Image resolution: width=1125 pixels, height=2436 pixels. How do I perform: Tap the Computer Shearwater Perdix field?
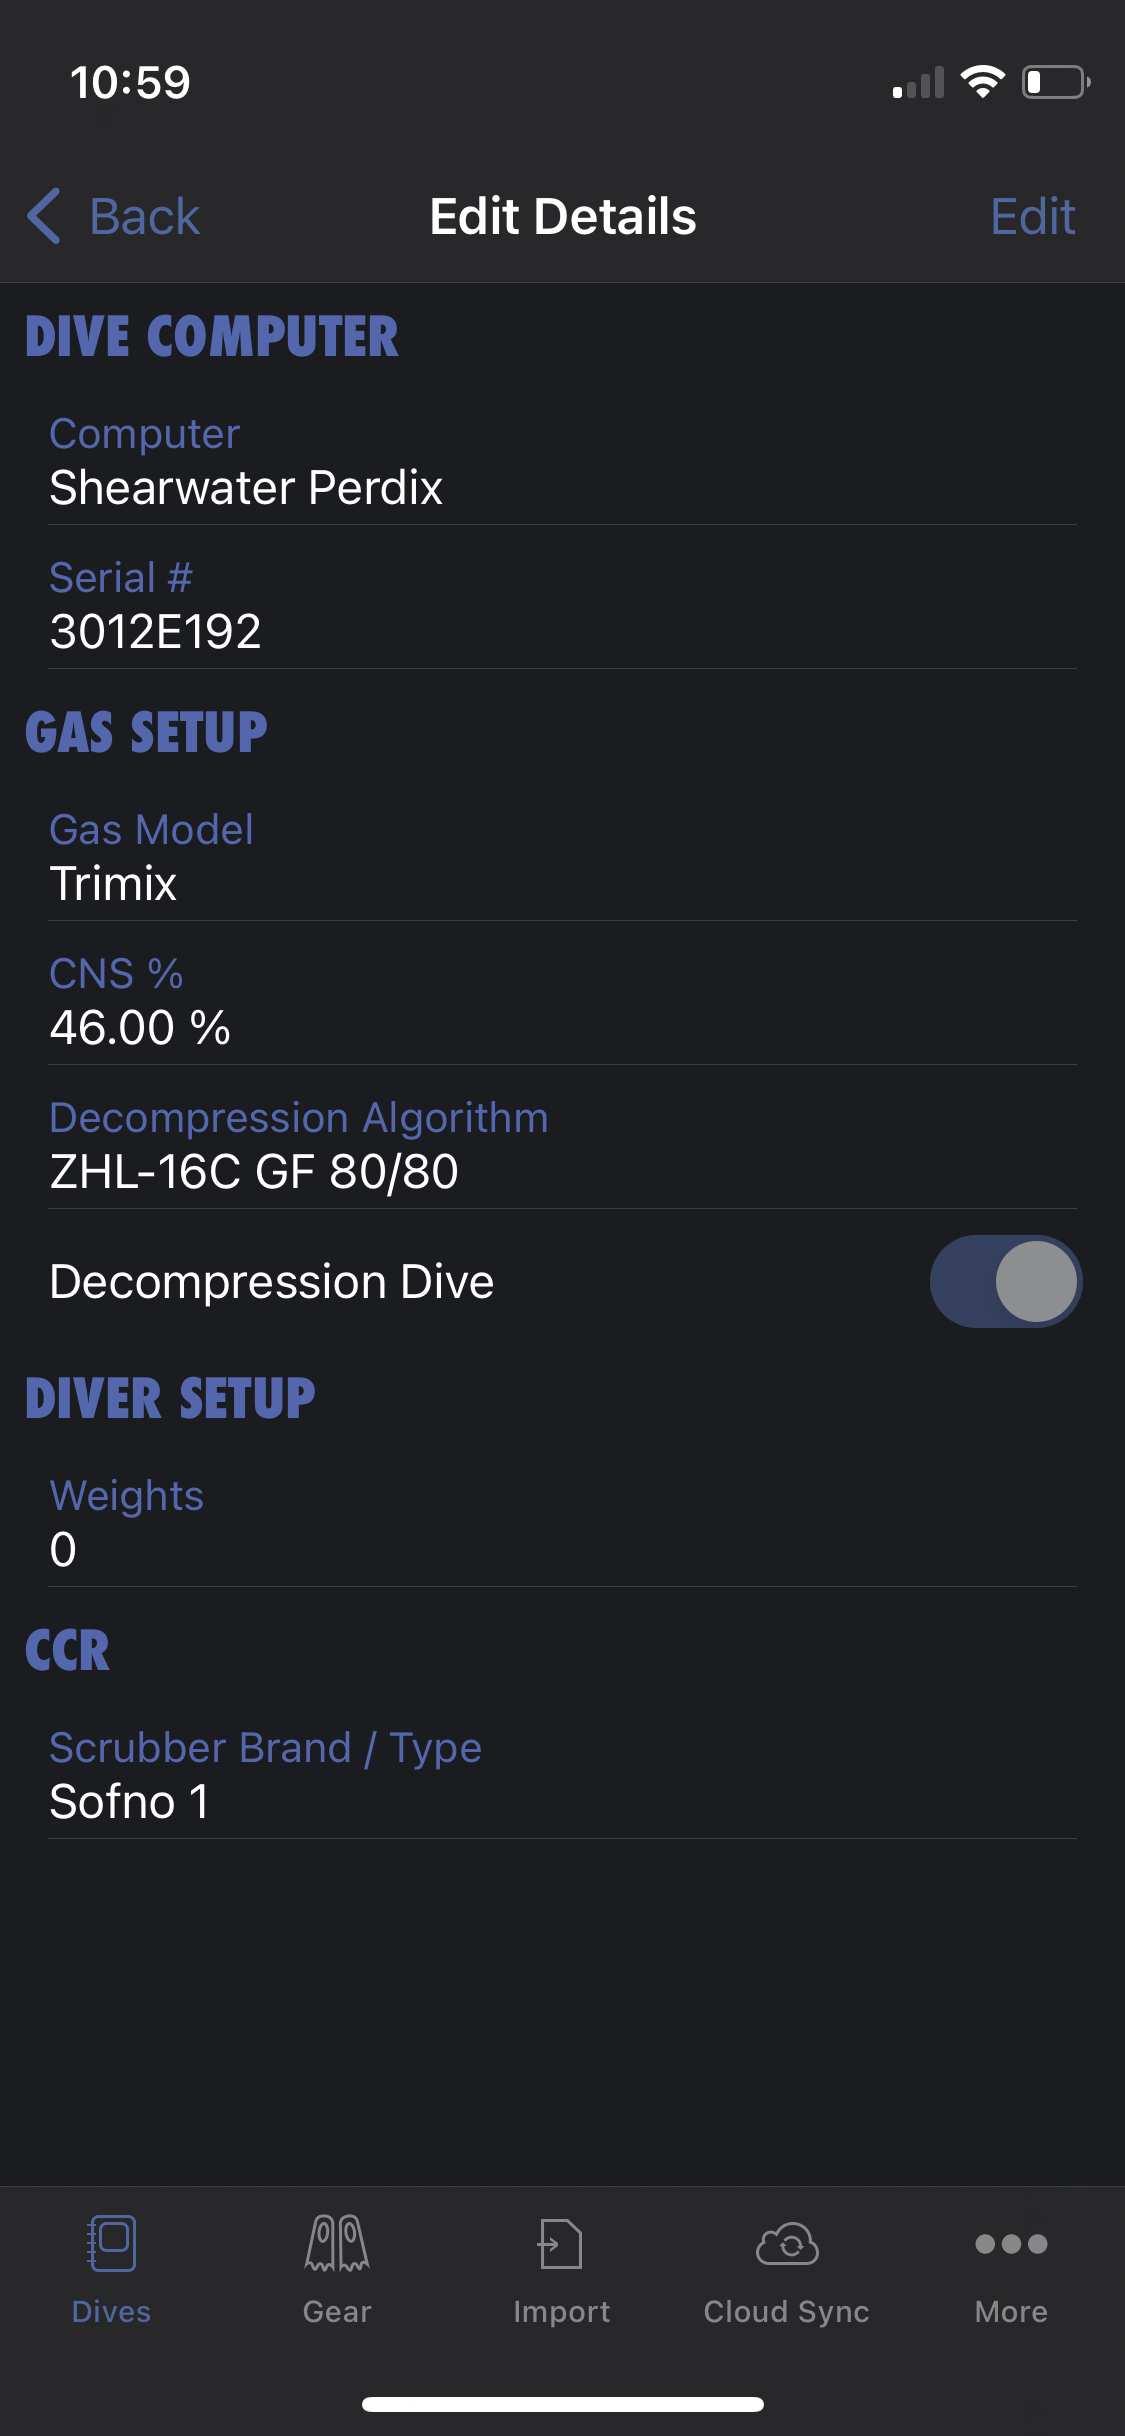562,462
